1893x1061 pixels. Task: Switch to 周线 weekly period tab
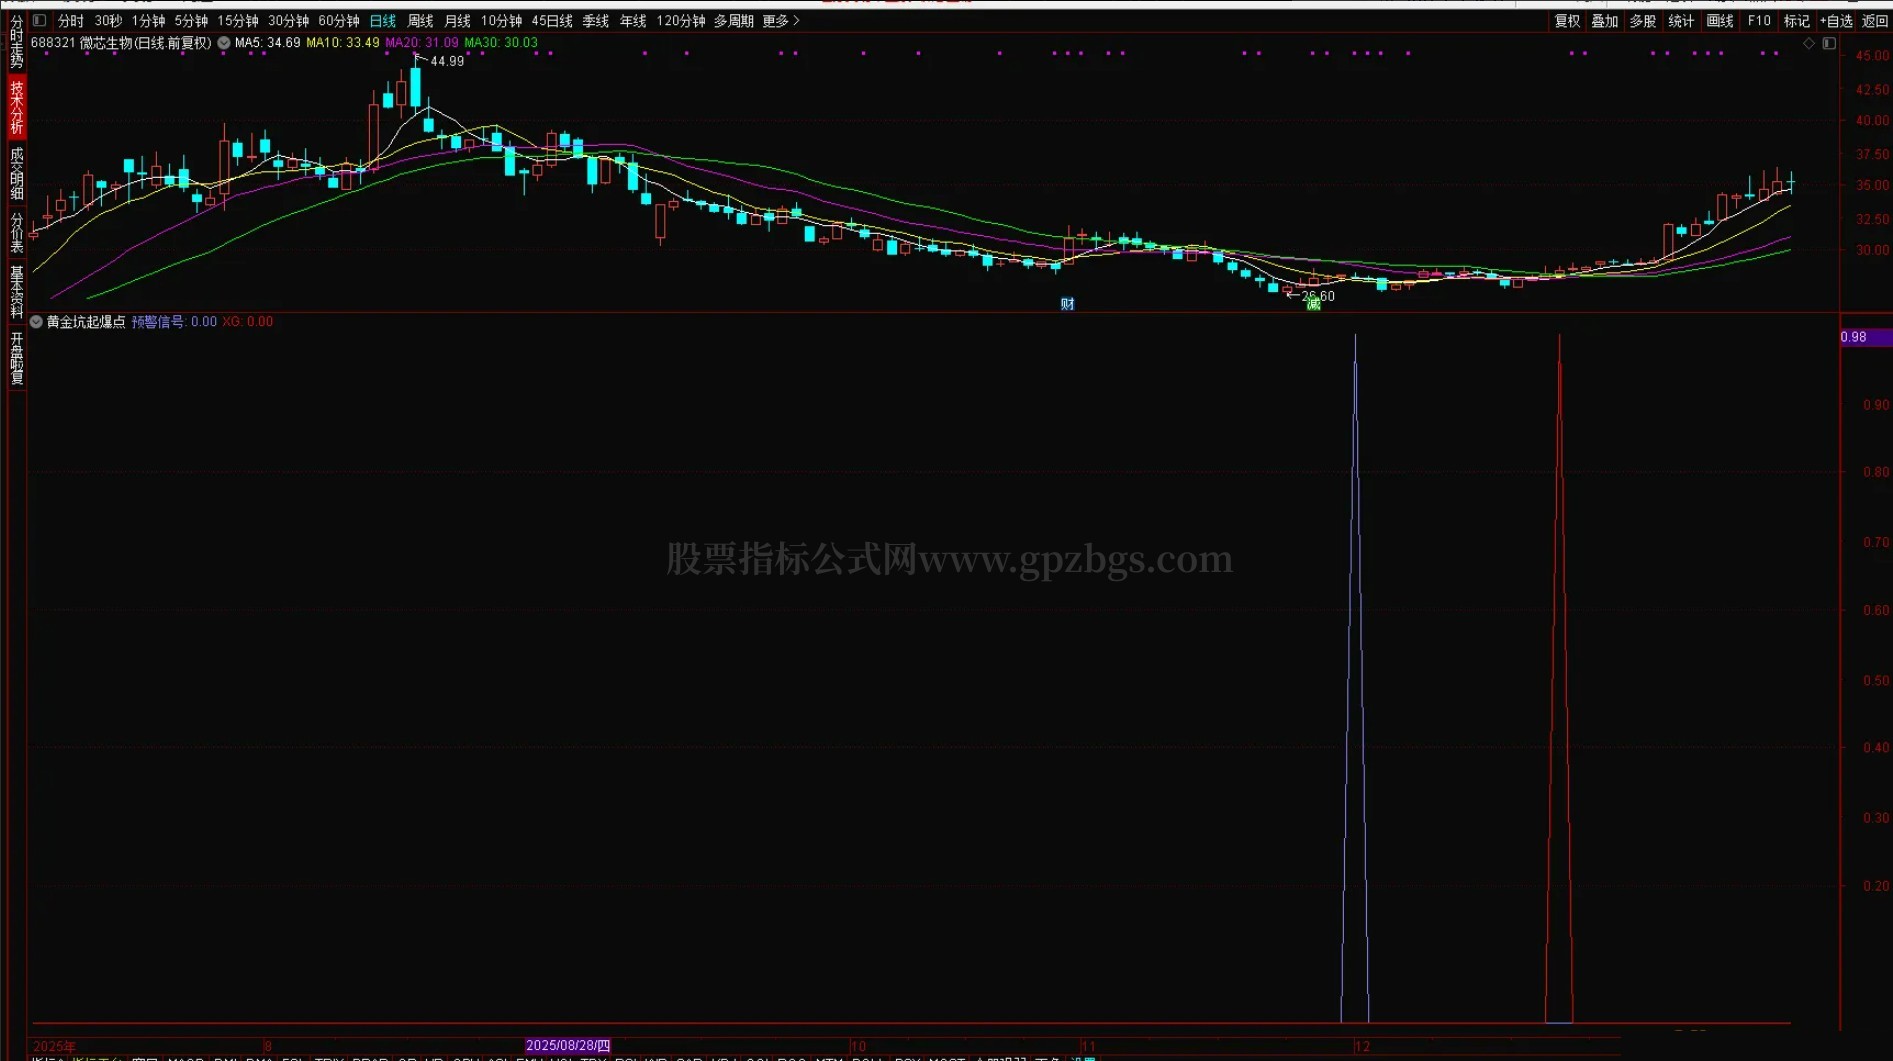click(x=420, y=20)
